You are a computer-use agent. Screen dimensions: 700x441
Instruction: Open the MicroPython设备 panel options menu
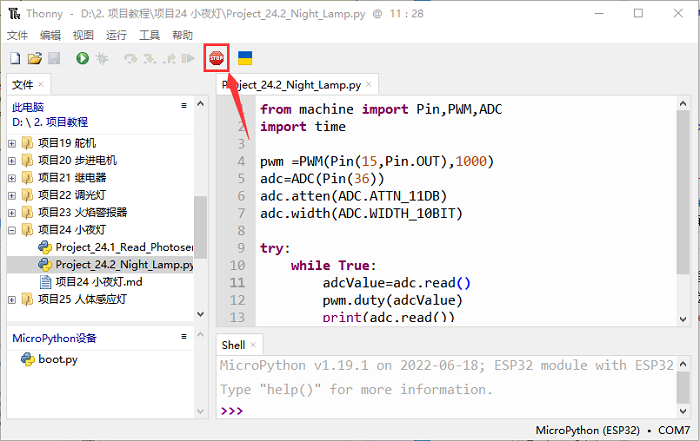pyautogui.click(x=184, y=338)
